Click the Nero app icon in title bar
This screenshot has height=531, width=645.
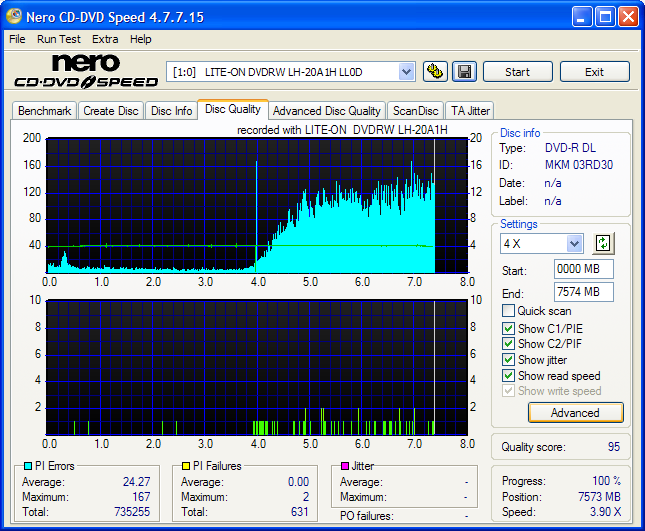(x=14, y=17)
